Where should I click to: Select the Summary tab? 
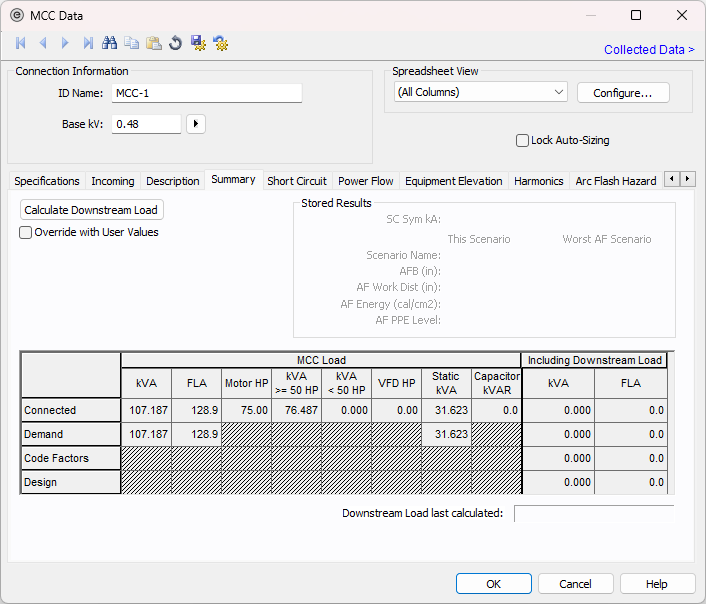[x=233, y=180]
